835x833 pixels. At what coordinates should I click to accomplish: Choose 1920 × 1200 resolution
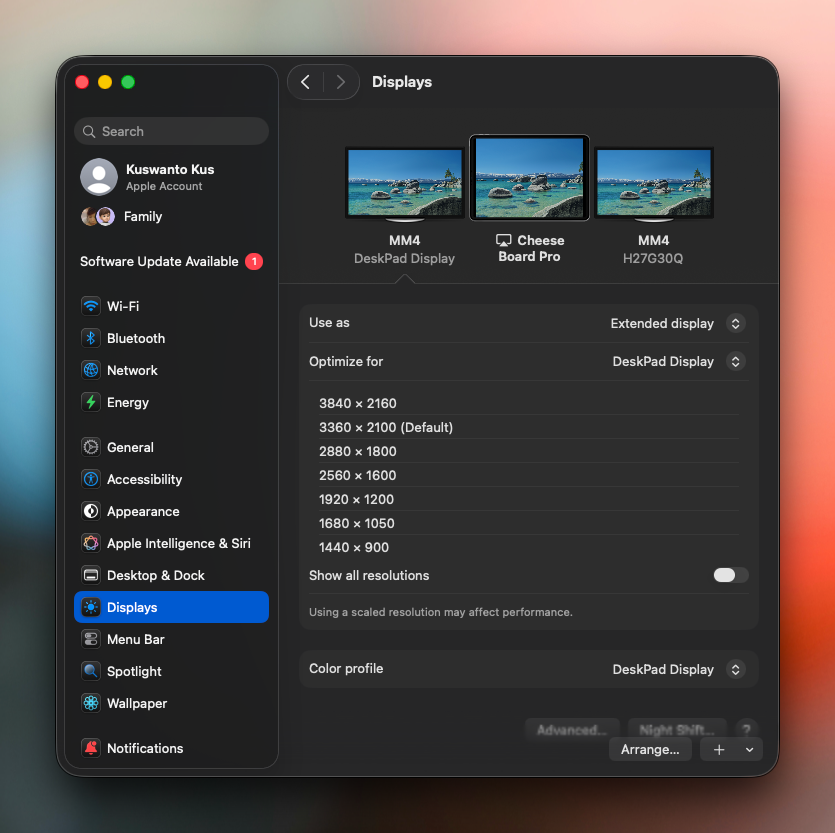529,499
